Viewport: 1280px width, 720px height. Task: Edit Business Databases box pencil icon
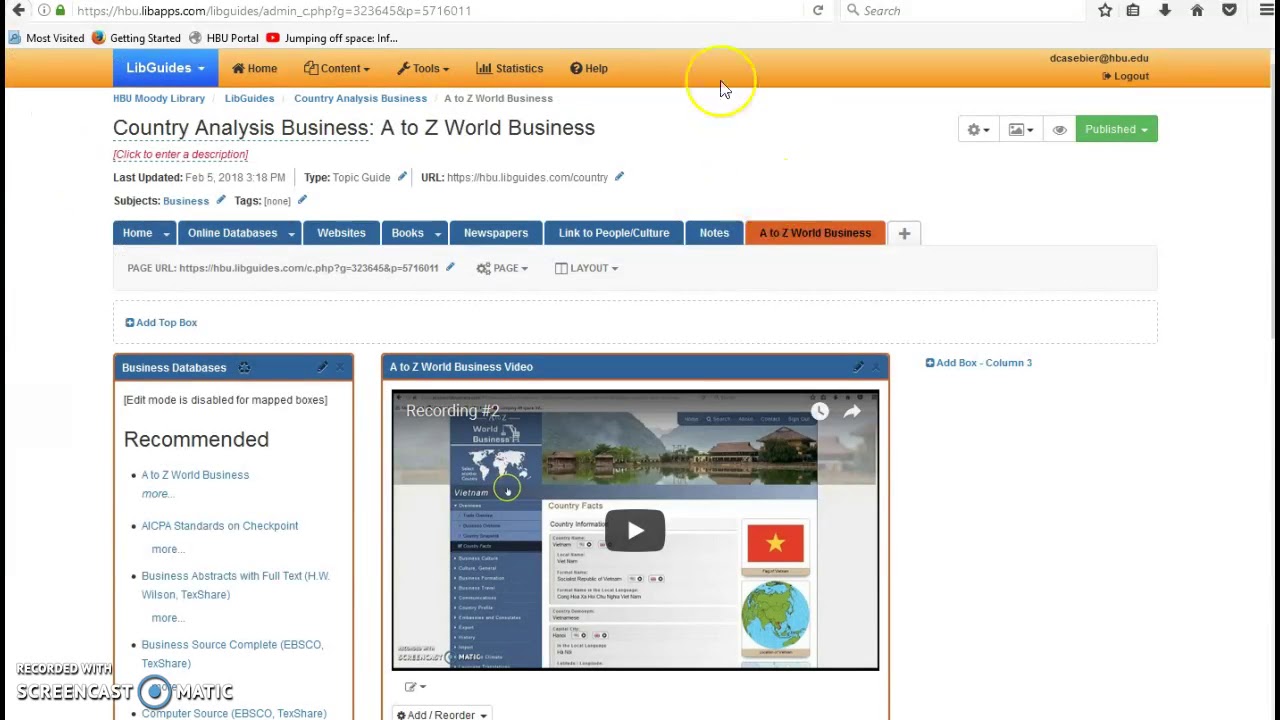322,367
